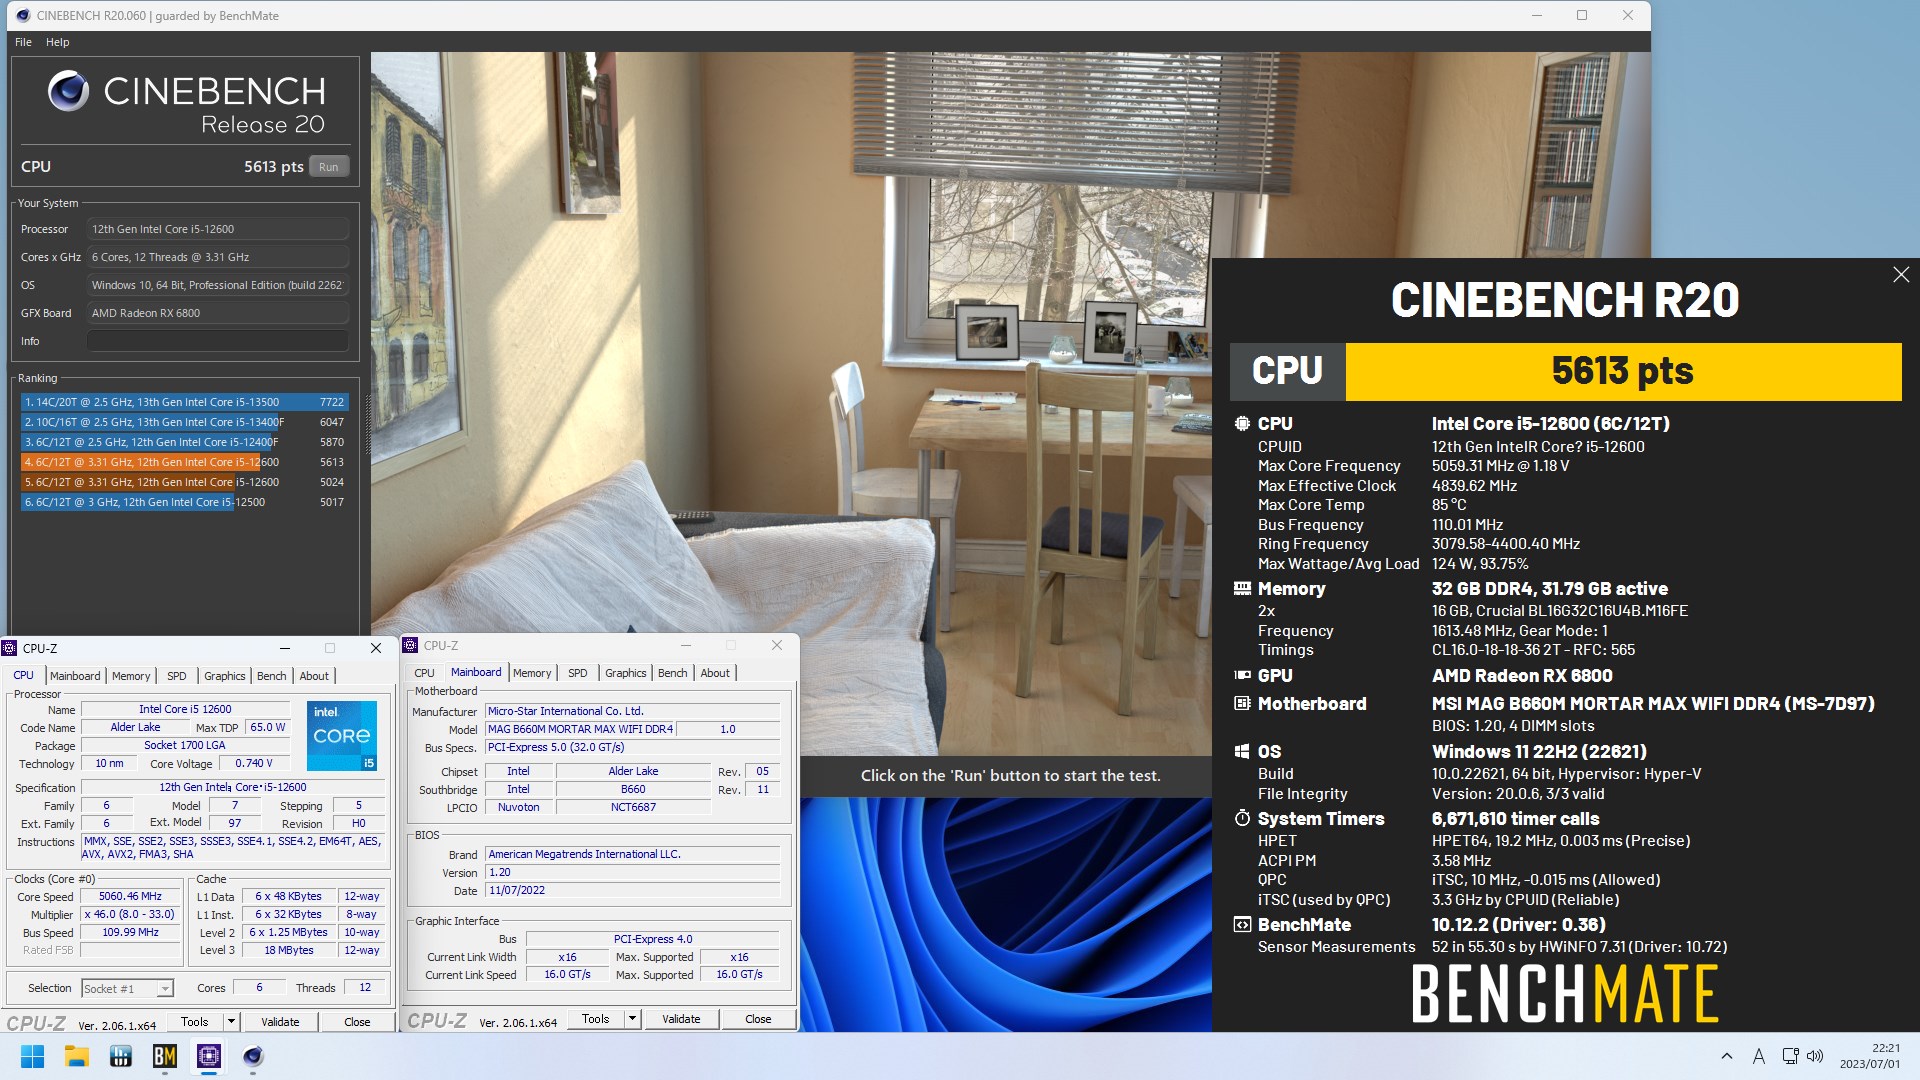Click the Run button for CPU test

(328, 167)
